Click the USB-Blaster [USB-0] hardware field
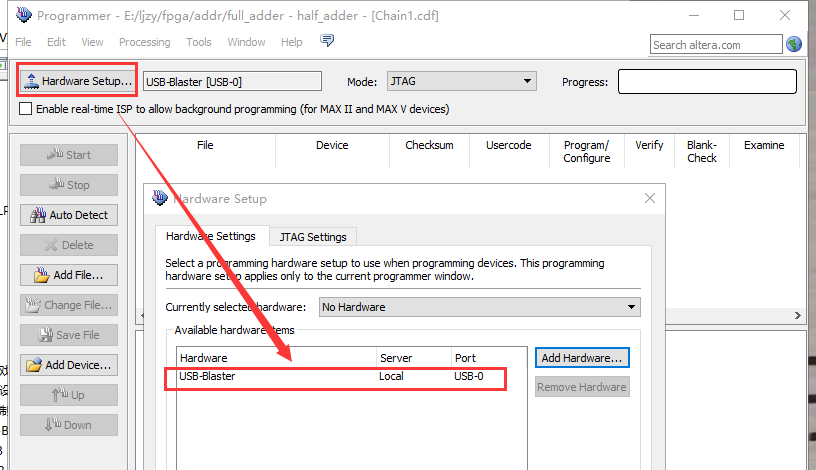 point(232,82)
